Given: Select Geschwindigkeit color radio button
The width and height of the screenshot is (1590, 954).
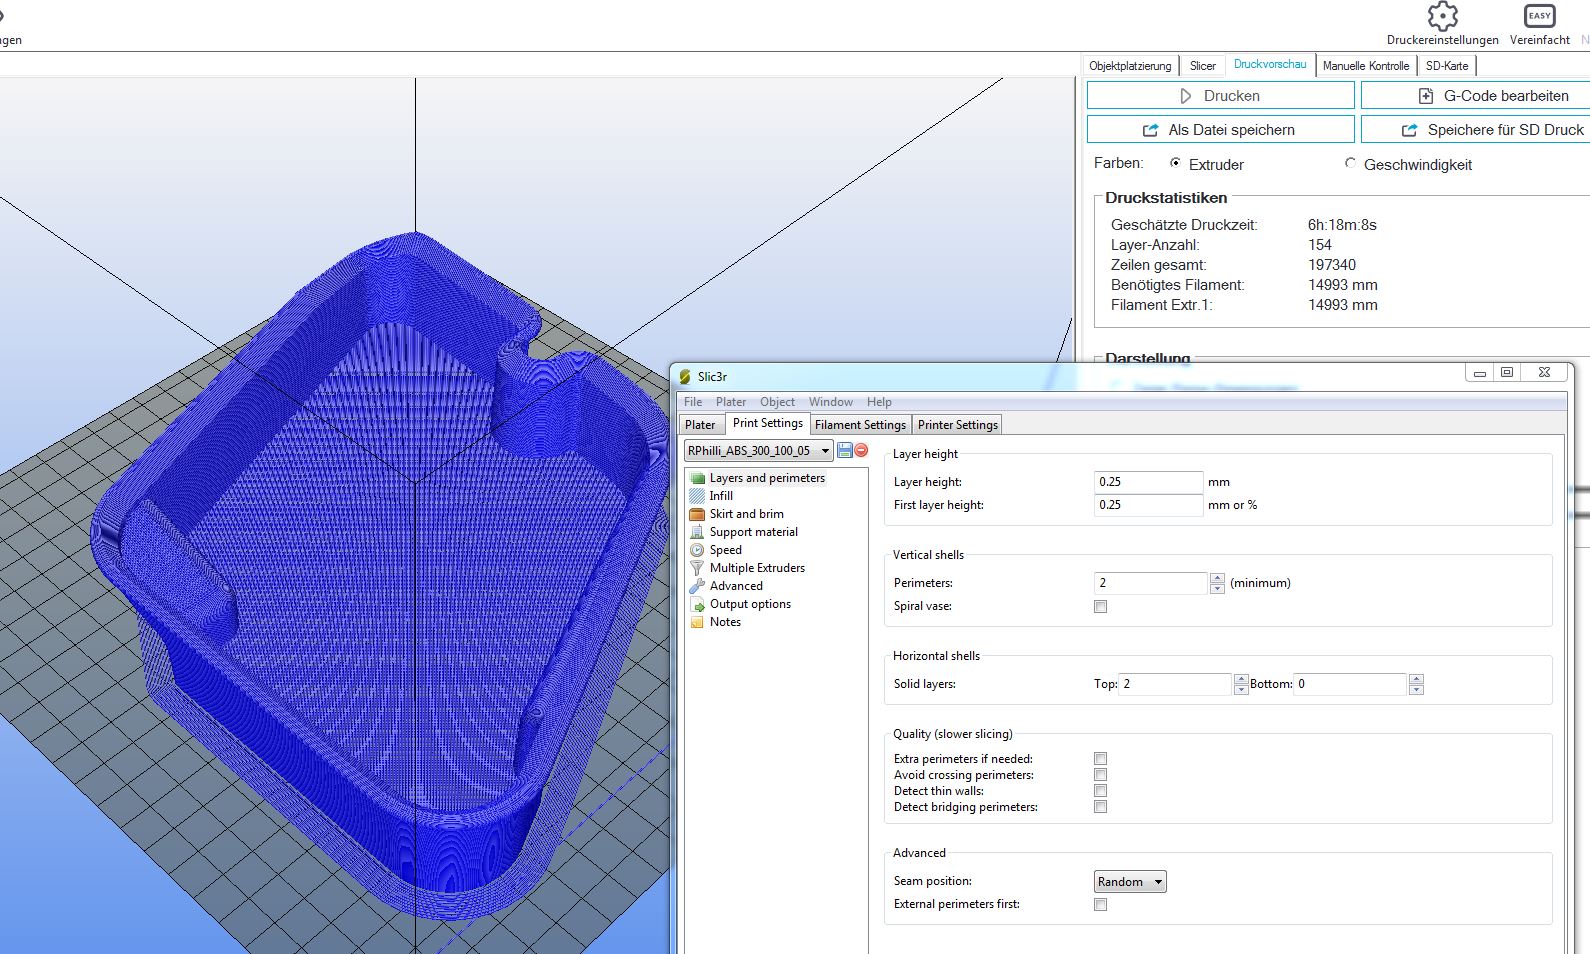Looking at the screenshot, I should 1350,163.
